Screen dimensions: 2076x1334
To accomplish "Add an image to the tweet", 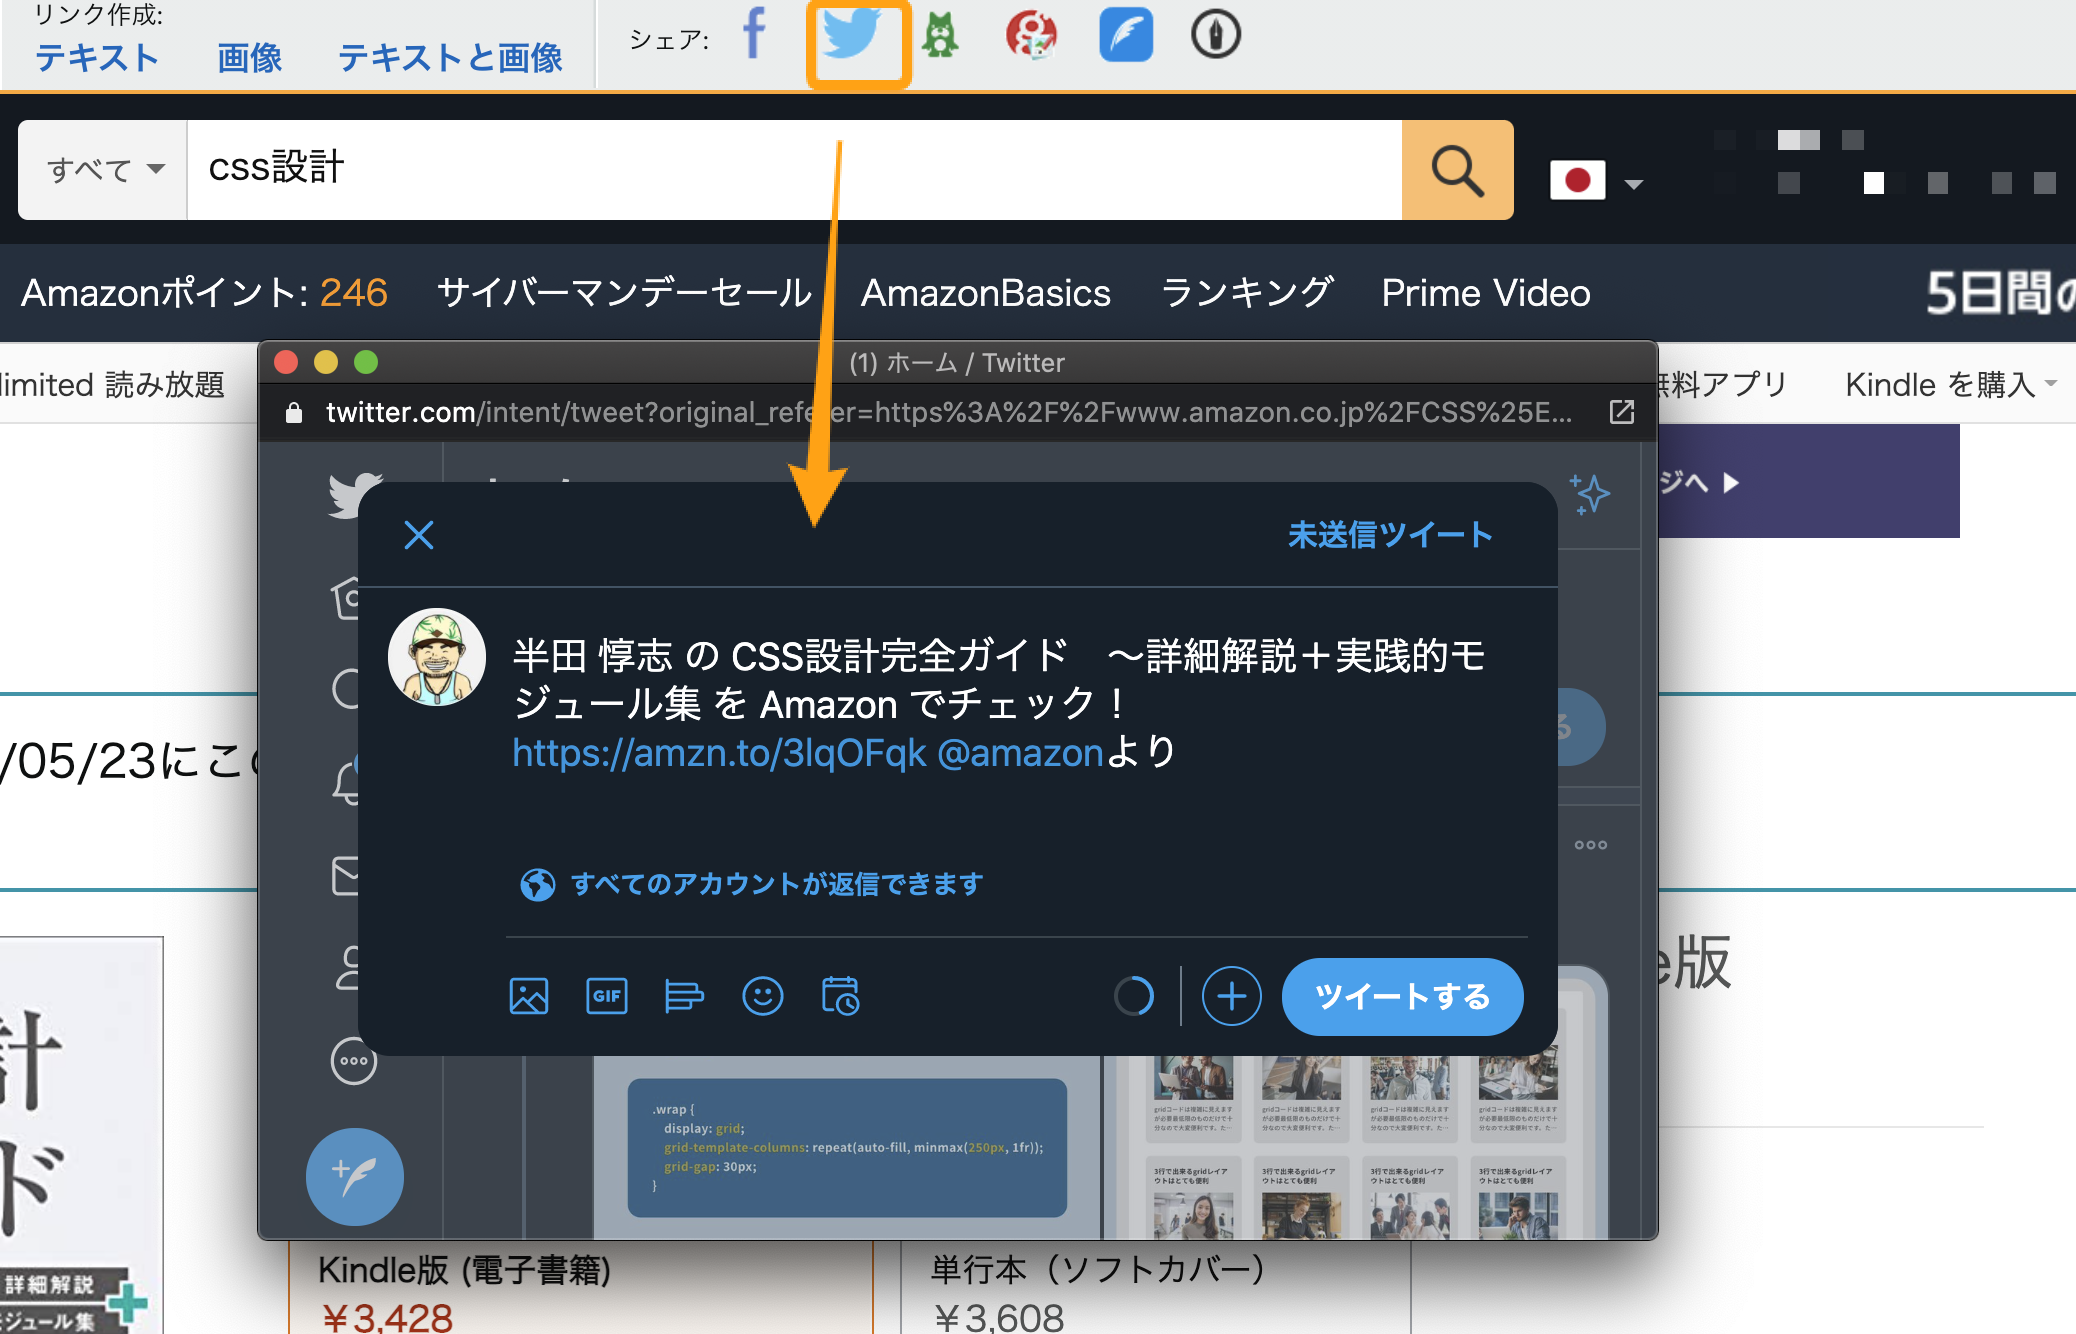I will pyautogui.click(x=529, y=996).
